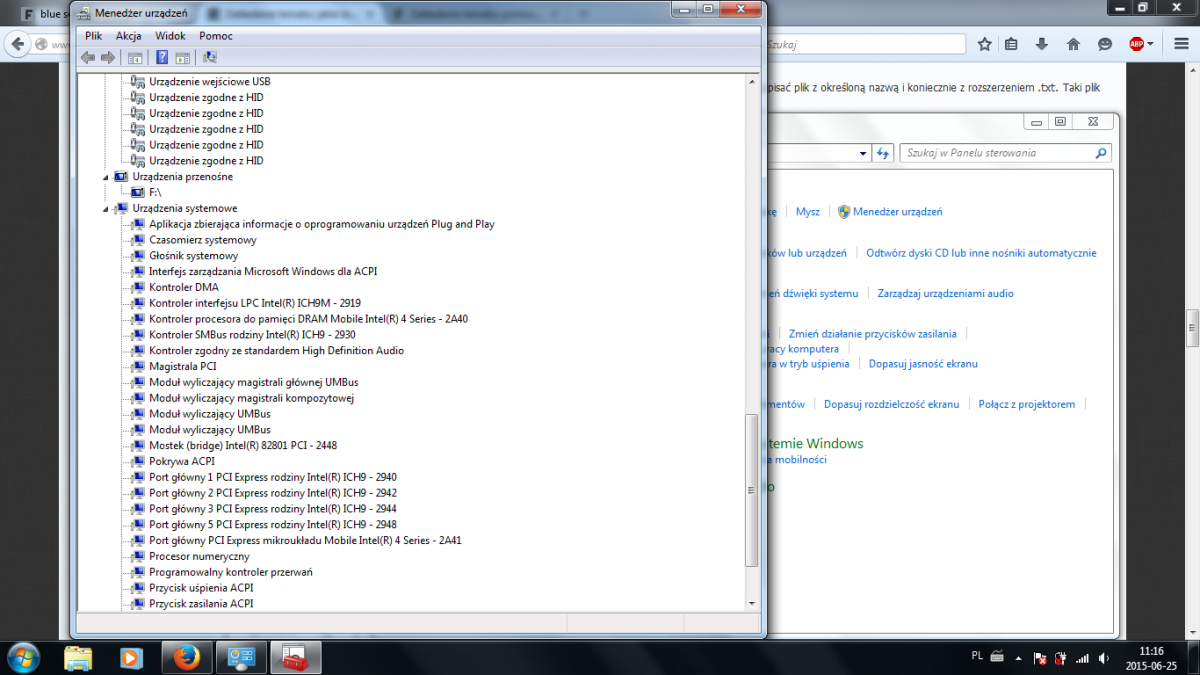This screenshot has width=1200, height=675.
Task: Click Zmień działanie przycisków zasilania link
Action: [873, 334]
